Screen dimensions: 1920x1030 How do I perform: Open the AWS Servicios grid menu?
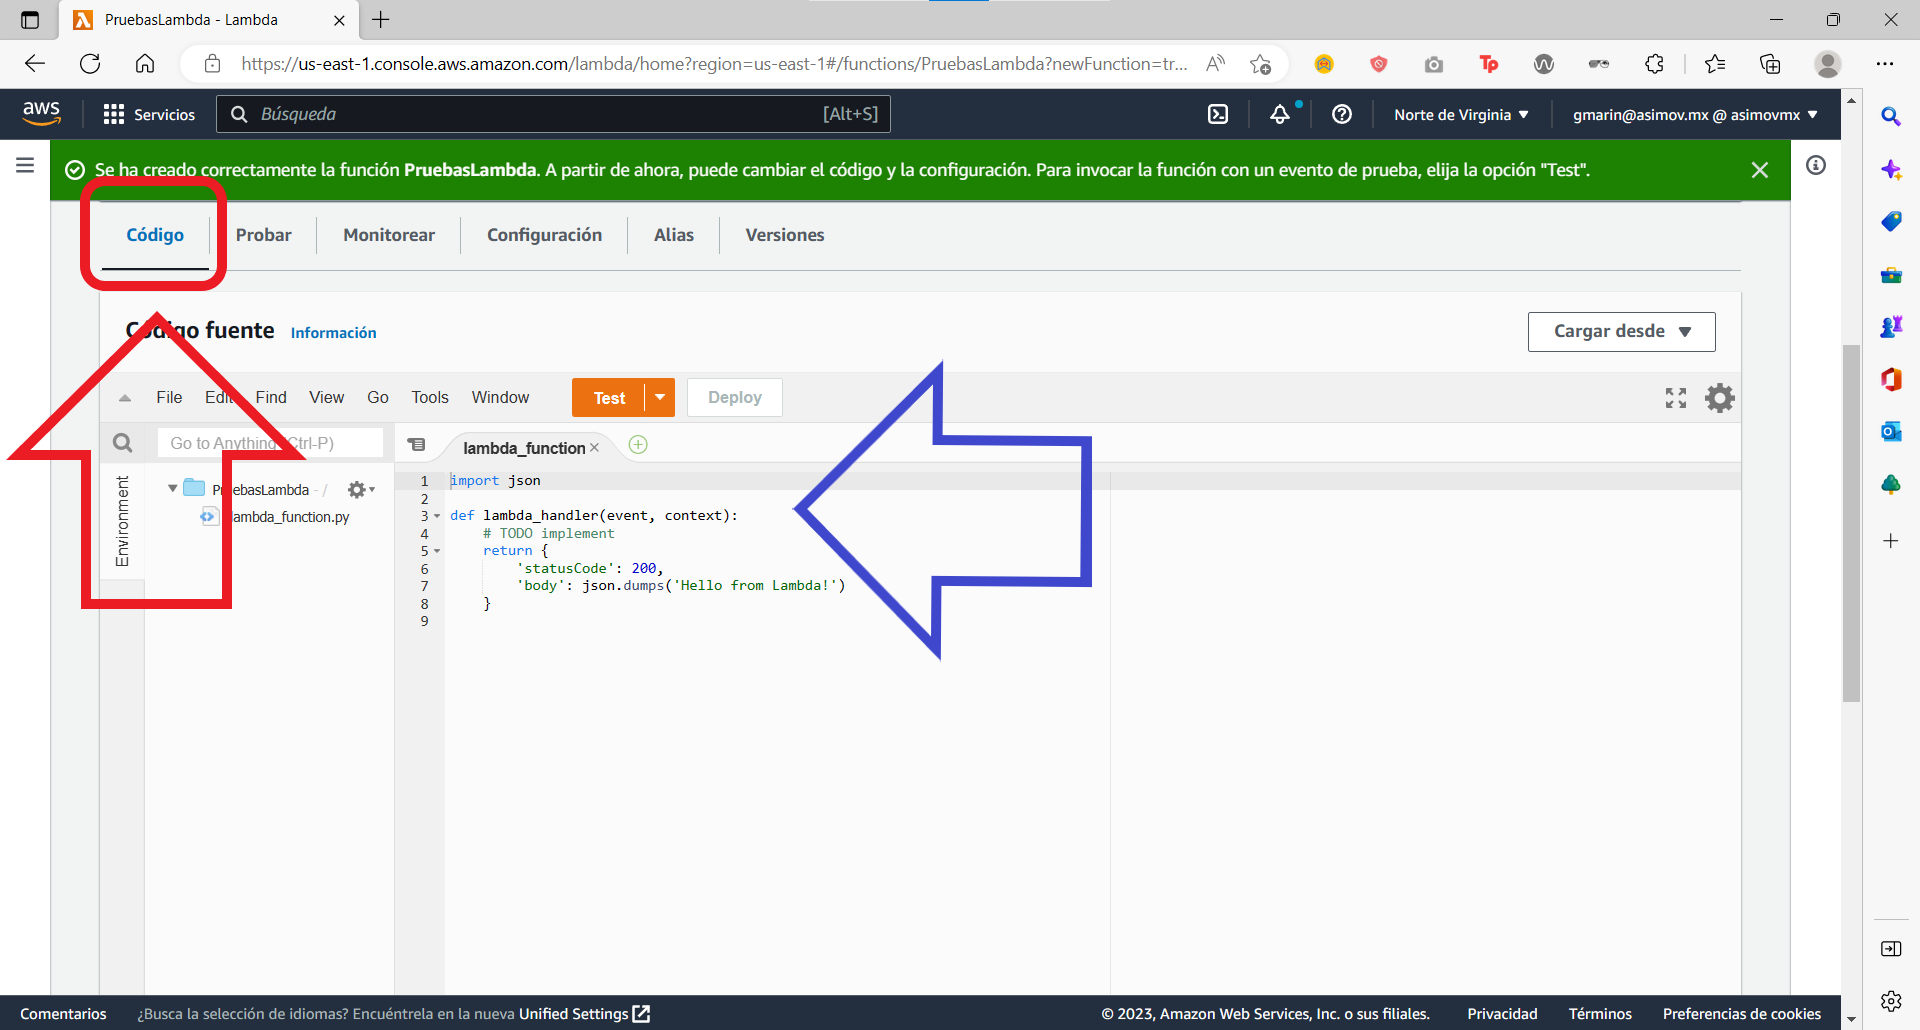(149, 114)
